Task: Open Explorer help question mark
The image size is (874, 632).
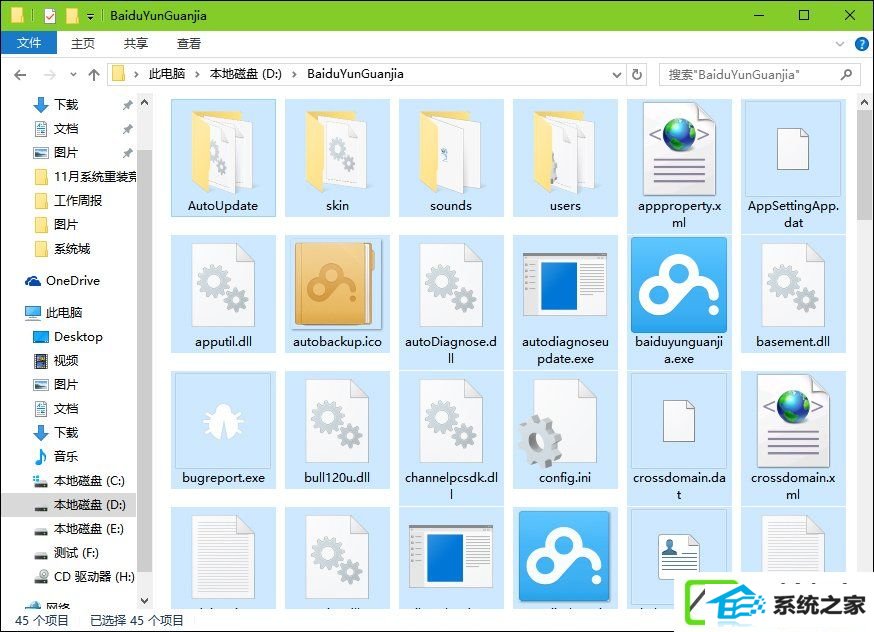Action: point(861,43)
